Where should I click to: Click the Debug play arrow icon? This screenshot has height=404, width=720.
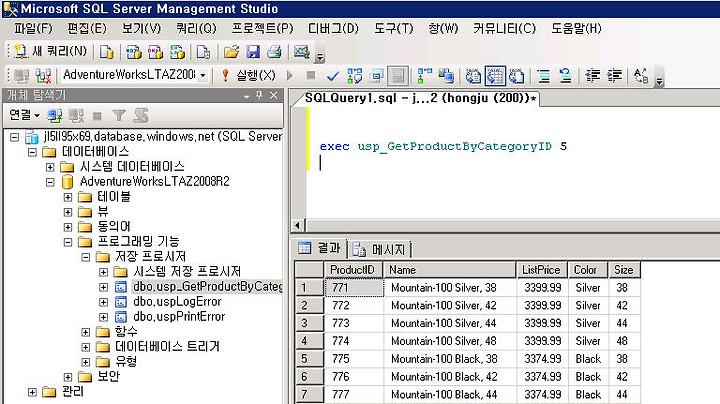[289, 75]
